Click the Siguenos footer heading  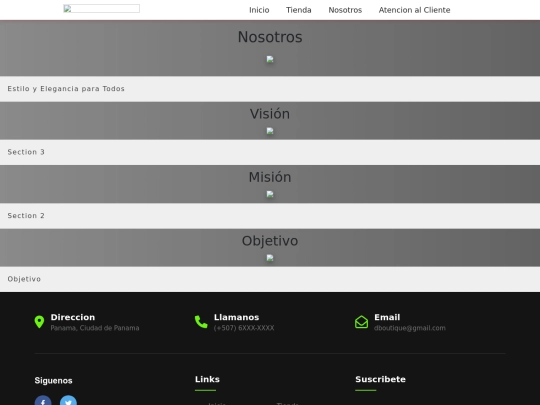(53, 381)
